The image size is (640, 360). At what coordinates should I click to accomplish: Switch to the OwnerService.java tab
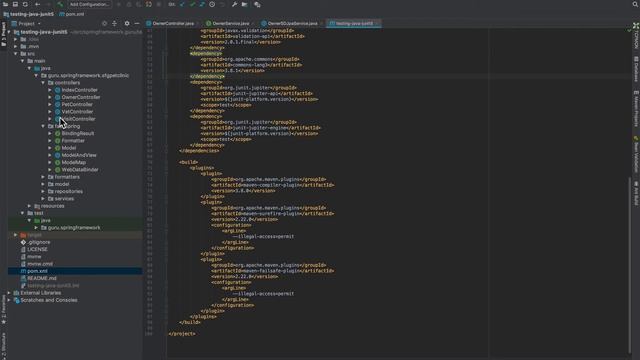[x=231, y=23]
